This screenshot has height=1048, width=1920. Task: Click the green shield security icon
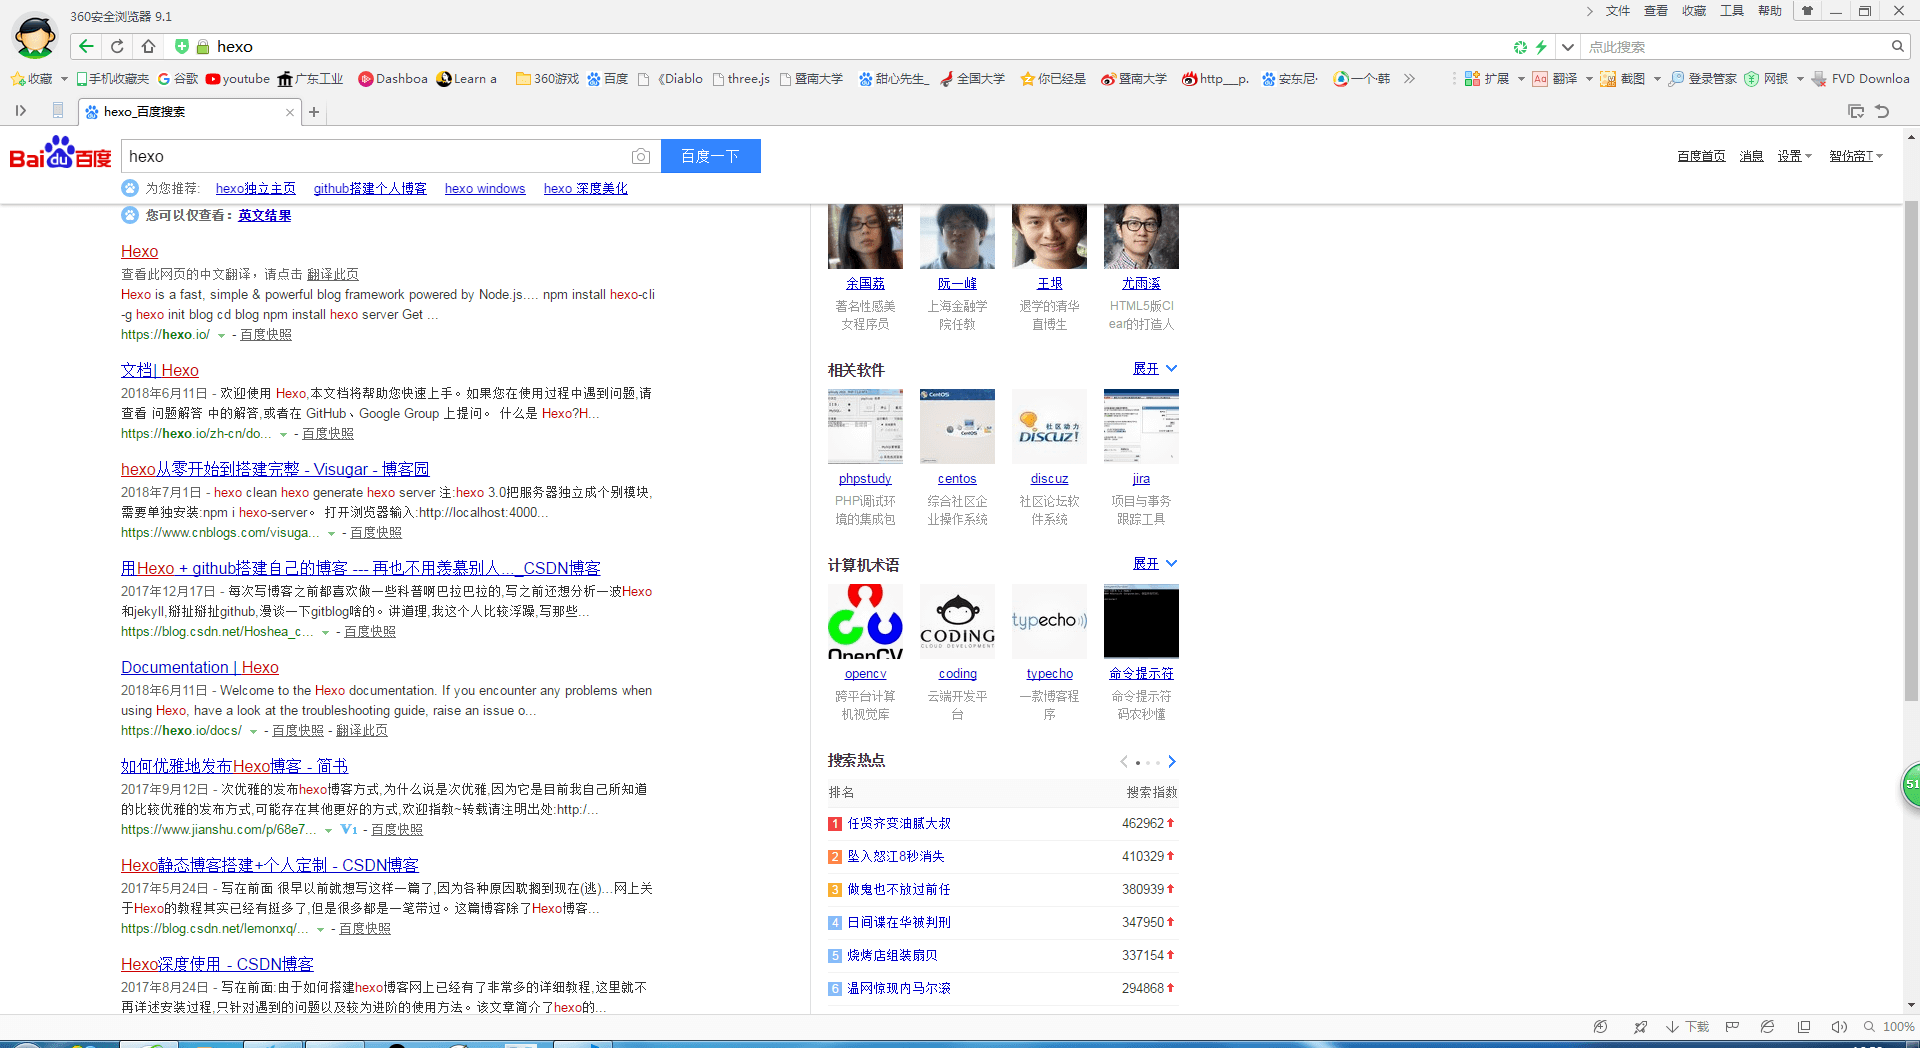click(182, 46)
